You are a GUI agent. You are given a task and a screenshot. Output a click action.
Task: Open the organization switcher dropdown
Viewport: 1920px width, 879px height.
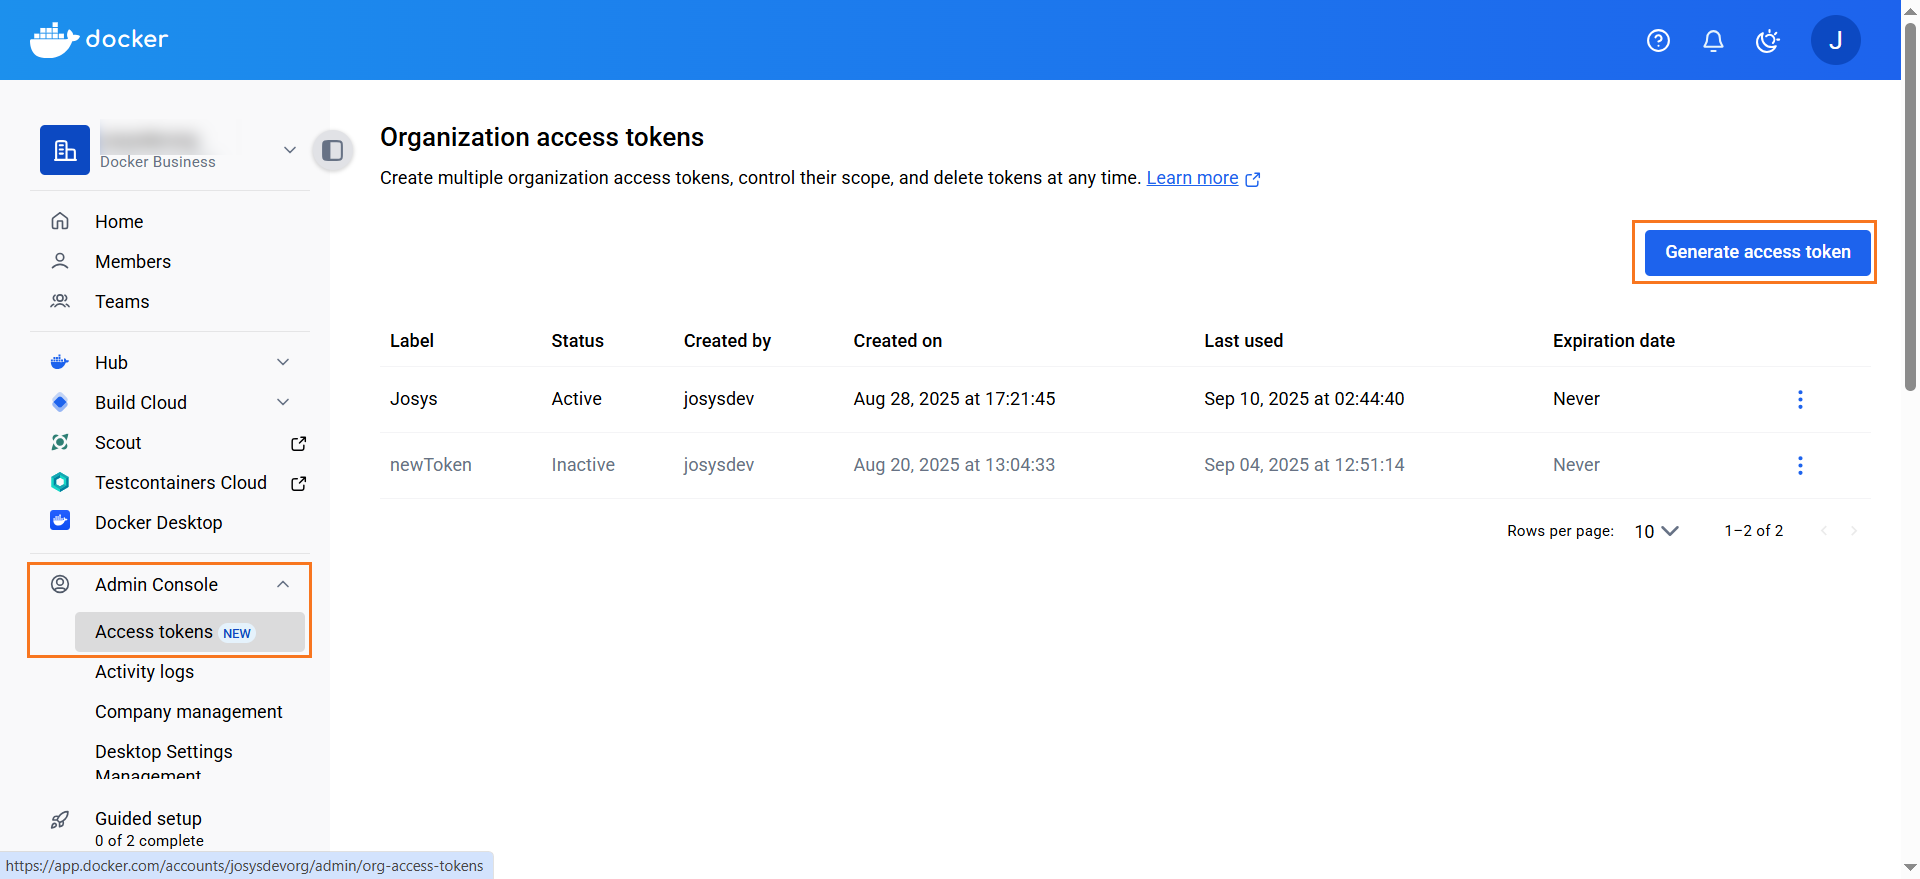tap(289, 150)
